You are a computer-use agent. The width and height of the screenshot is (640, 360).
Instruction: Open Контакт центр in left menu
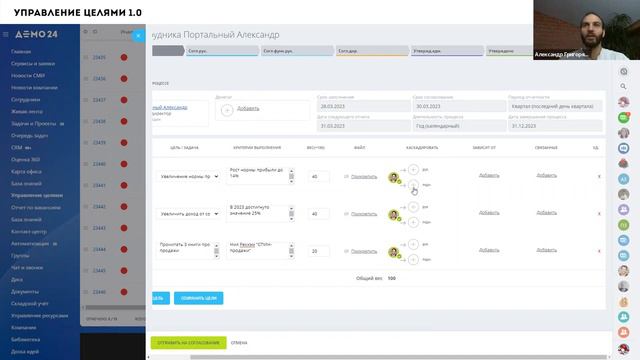click(29, 231)
